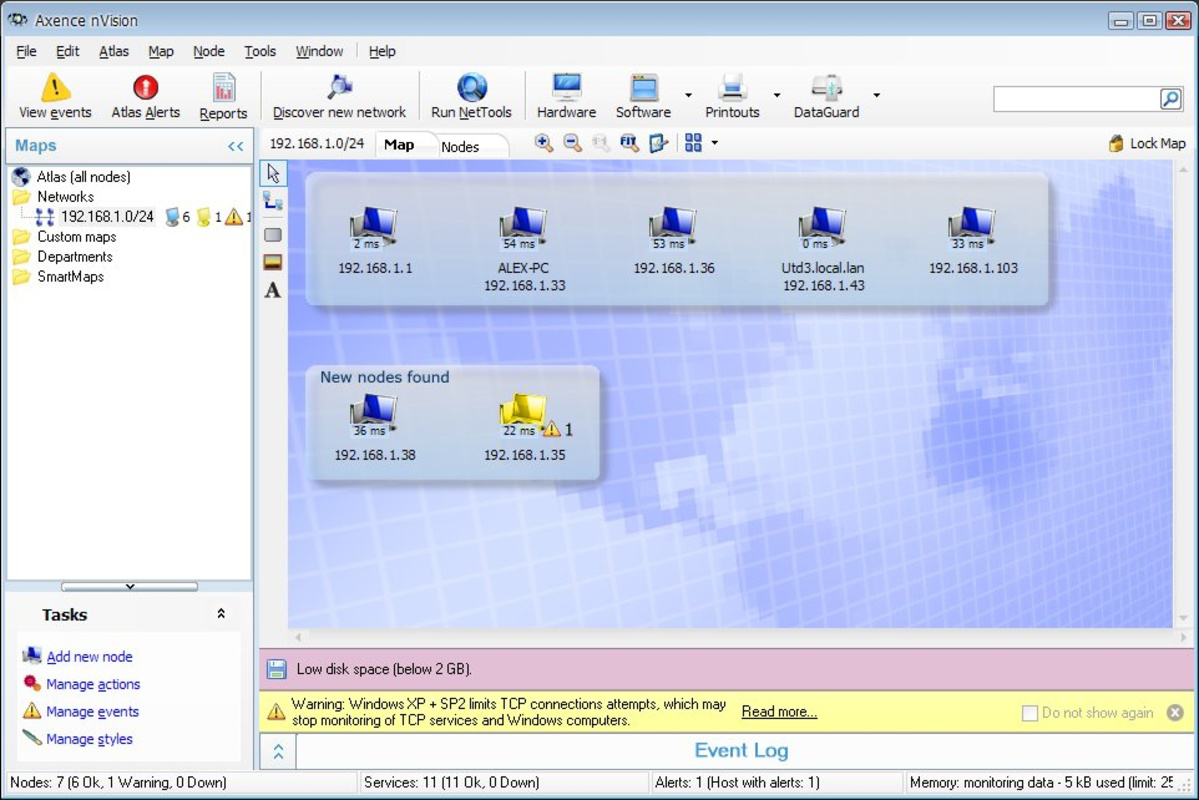Click the search magnifier button
The height and width of the screenshot is (800, 1199).
(x=1171, y=99)
